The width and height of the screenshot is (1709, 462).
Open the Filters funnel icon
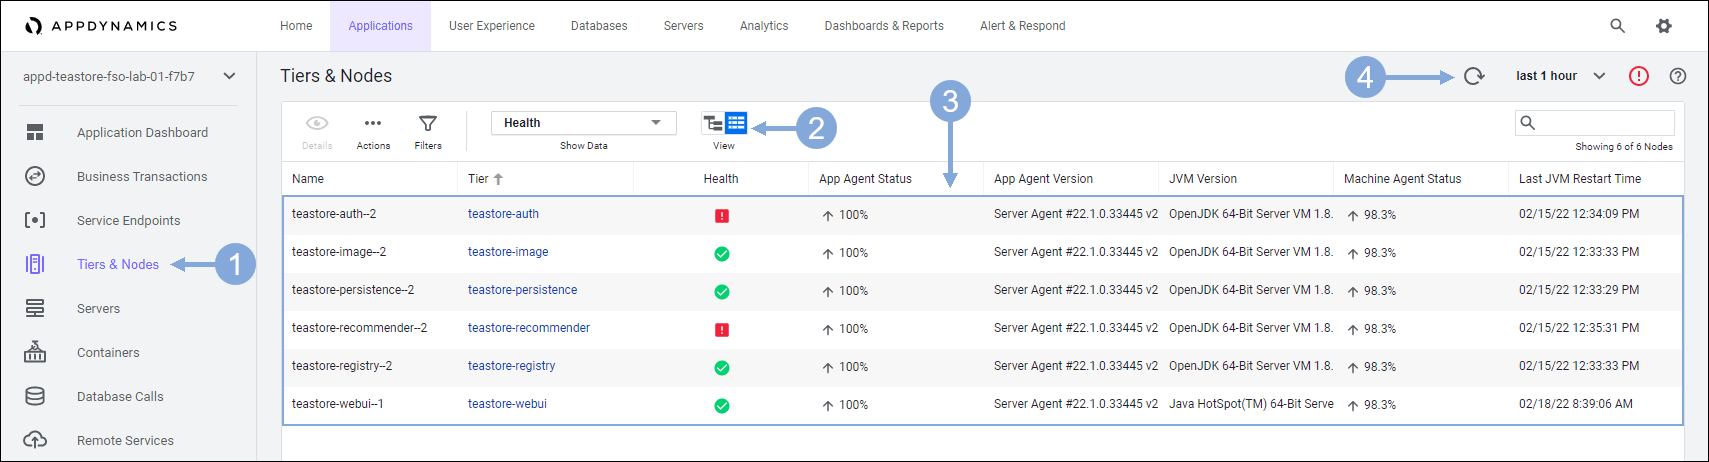tap(428, 124)
